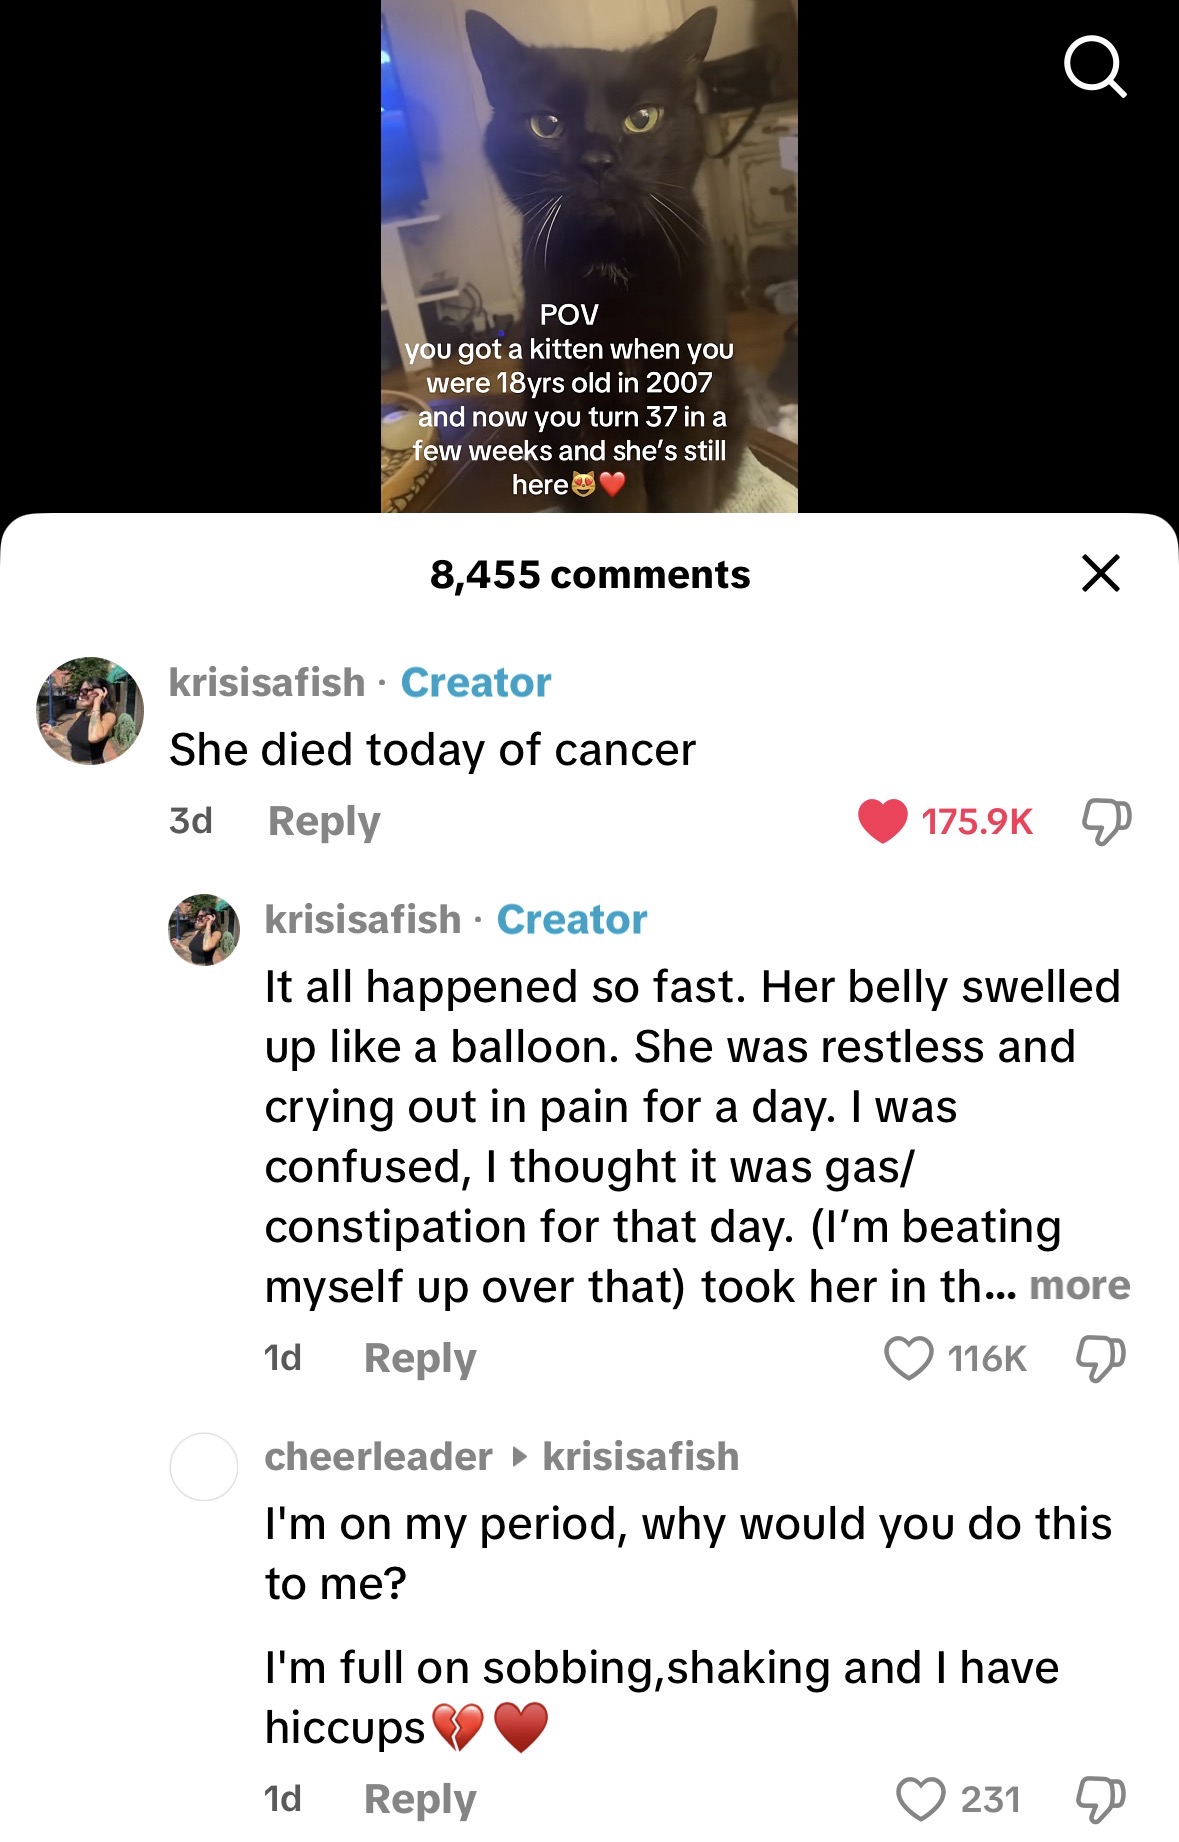Open cheerleader's username link
The image size is (1179, 1842).
click(378, 1457)
